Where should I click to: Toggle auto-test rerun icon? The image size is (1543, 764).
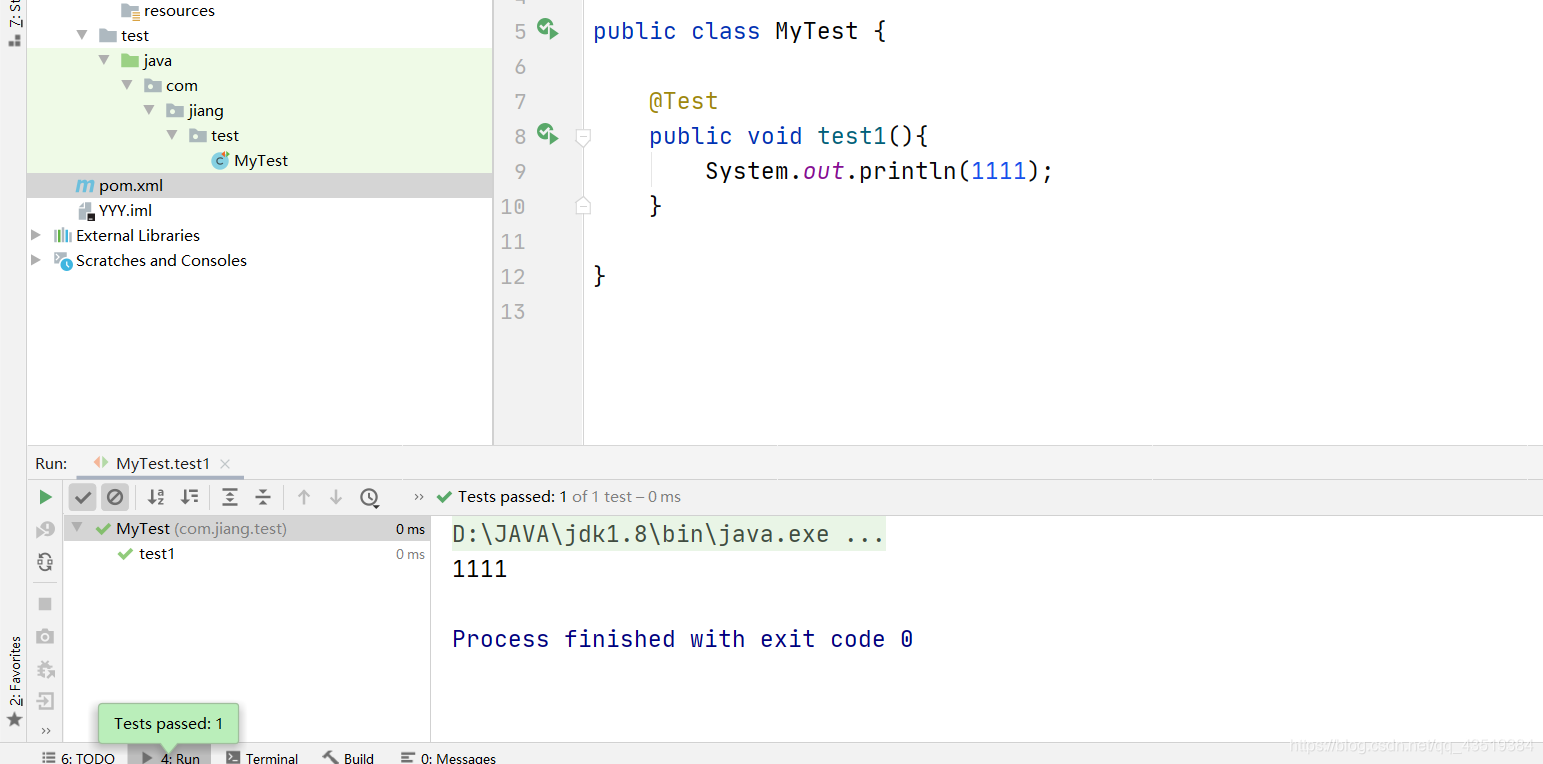pos(45,562)
